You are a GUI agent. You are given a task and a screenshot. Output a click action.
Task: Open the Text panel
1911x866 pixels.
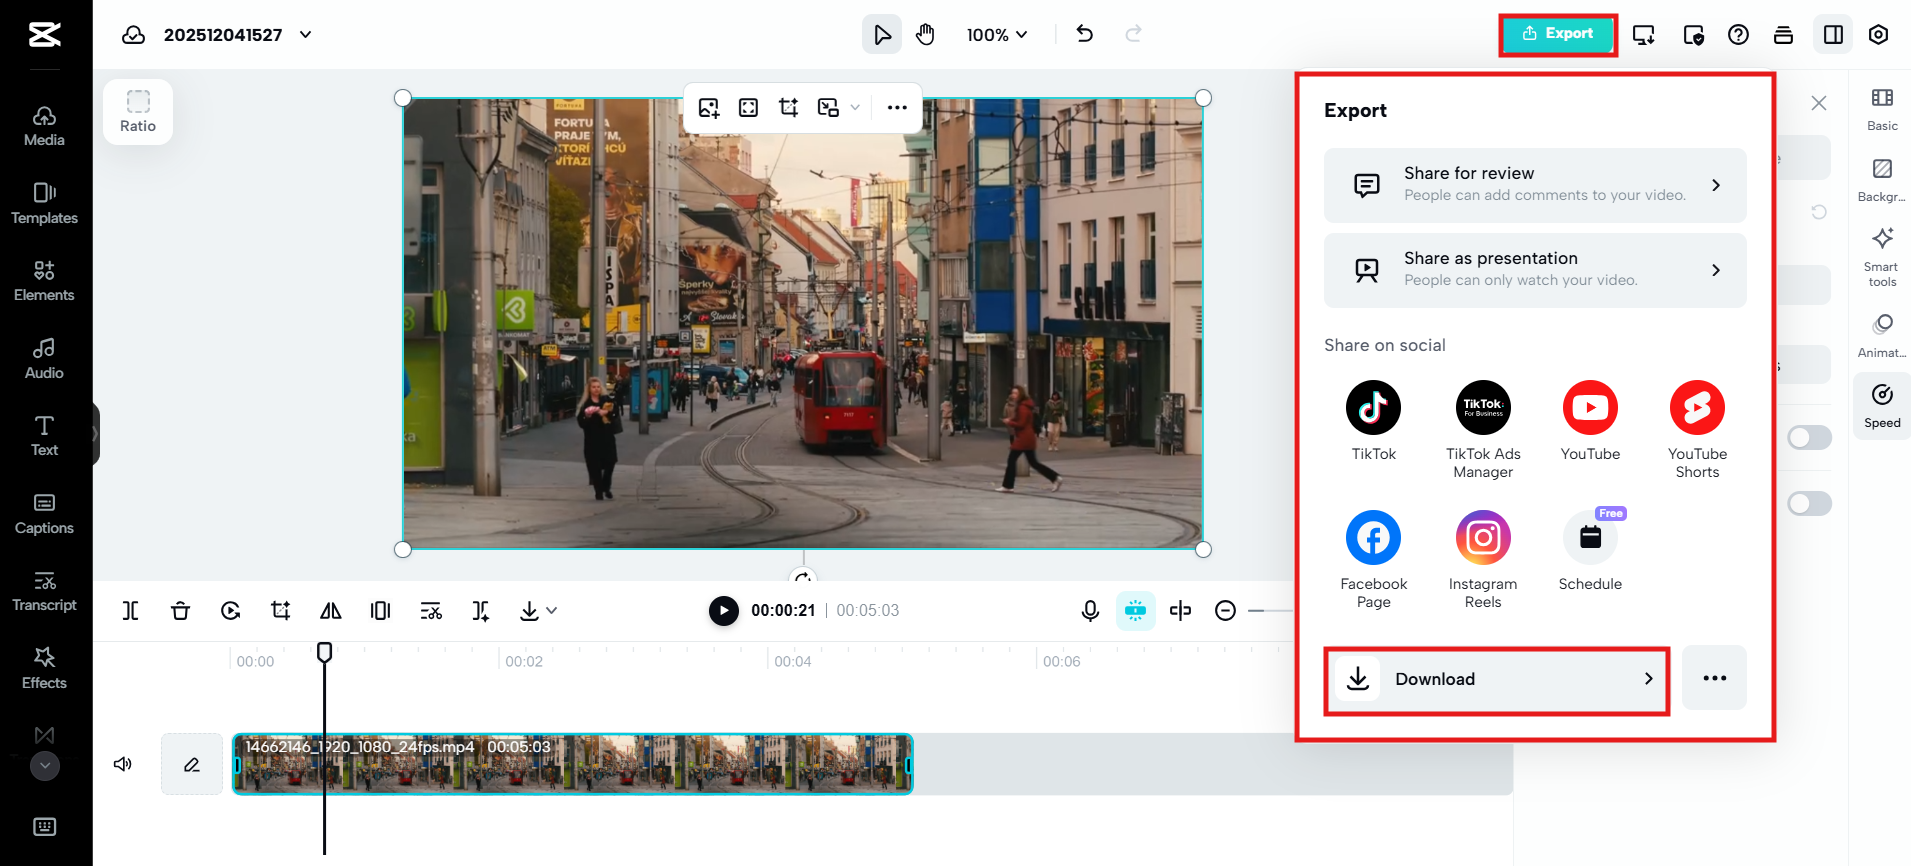44,436
